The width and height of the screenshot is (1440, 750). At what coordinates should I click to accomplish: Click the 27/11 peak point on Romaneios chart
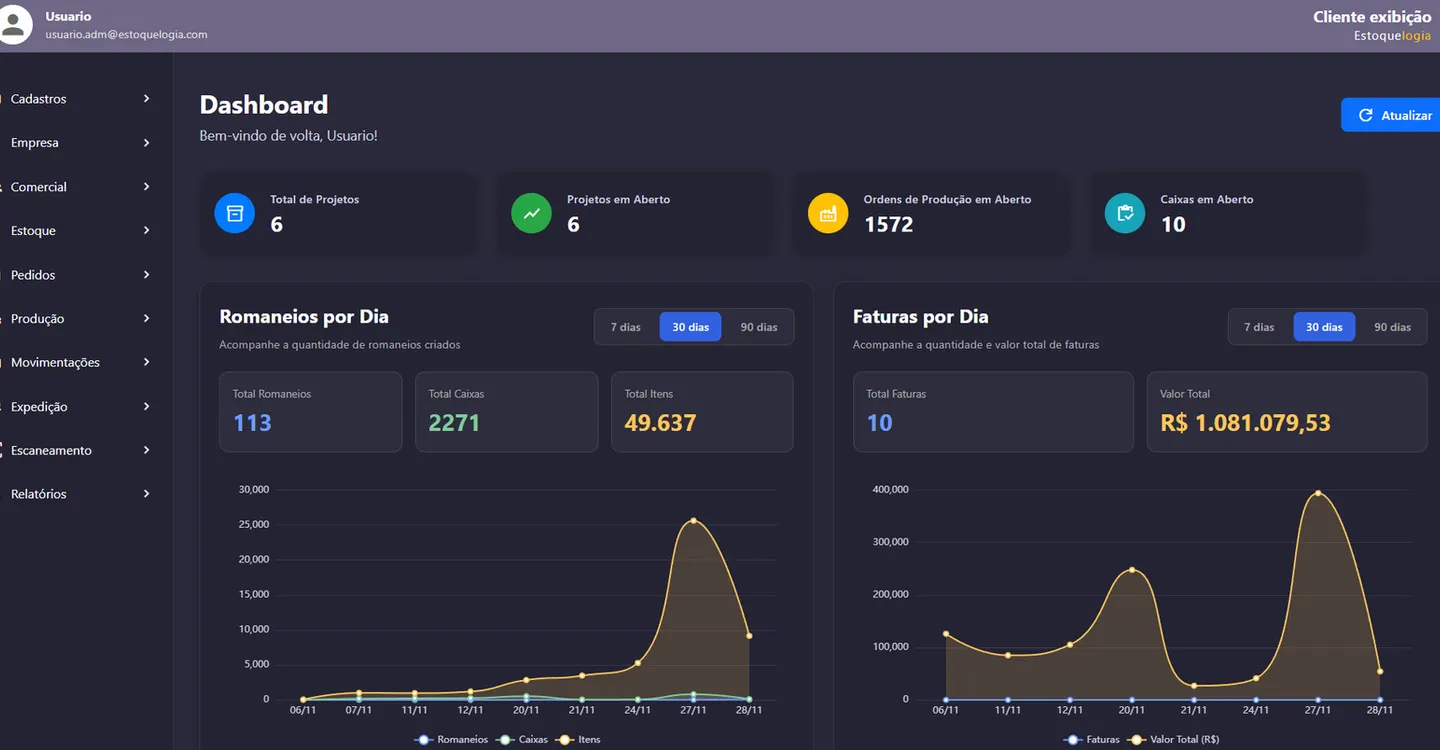693,520
